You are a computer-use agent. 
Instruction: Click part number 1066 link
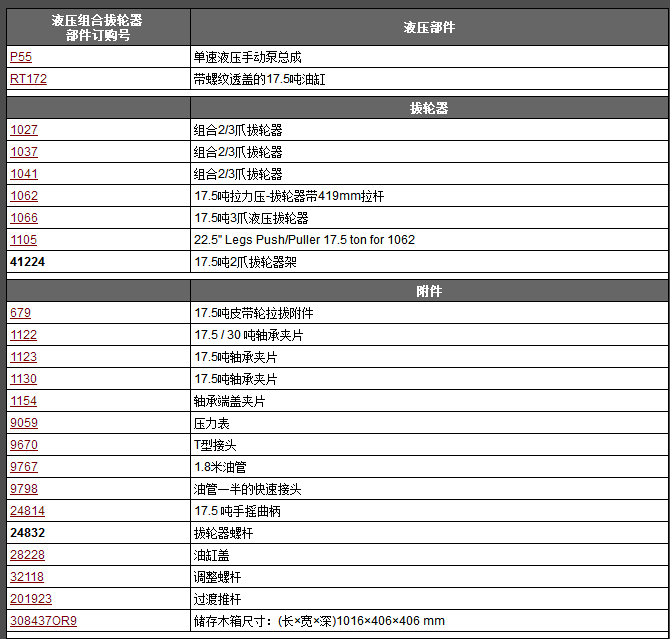click(24, 218)
